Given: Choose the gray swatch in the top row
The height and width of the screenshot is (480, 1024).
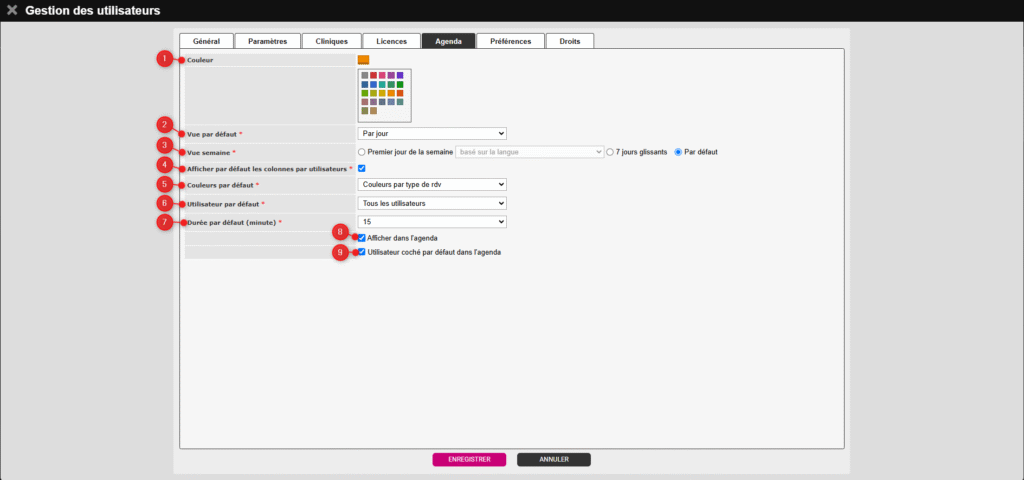Looking at the screenshot, I should [365, 75].
